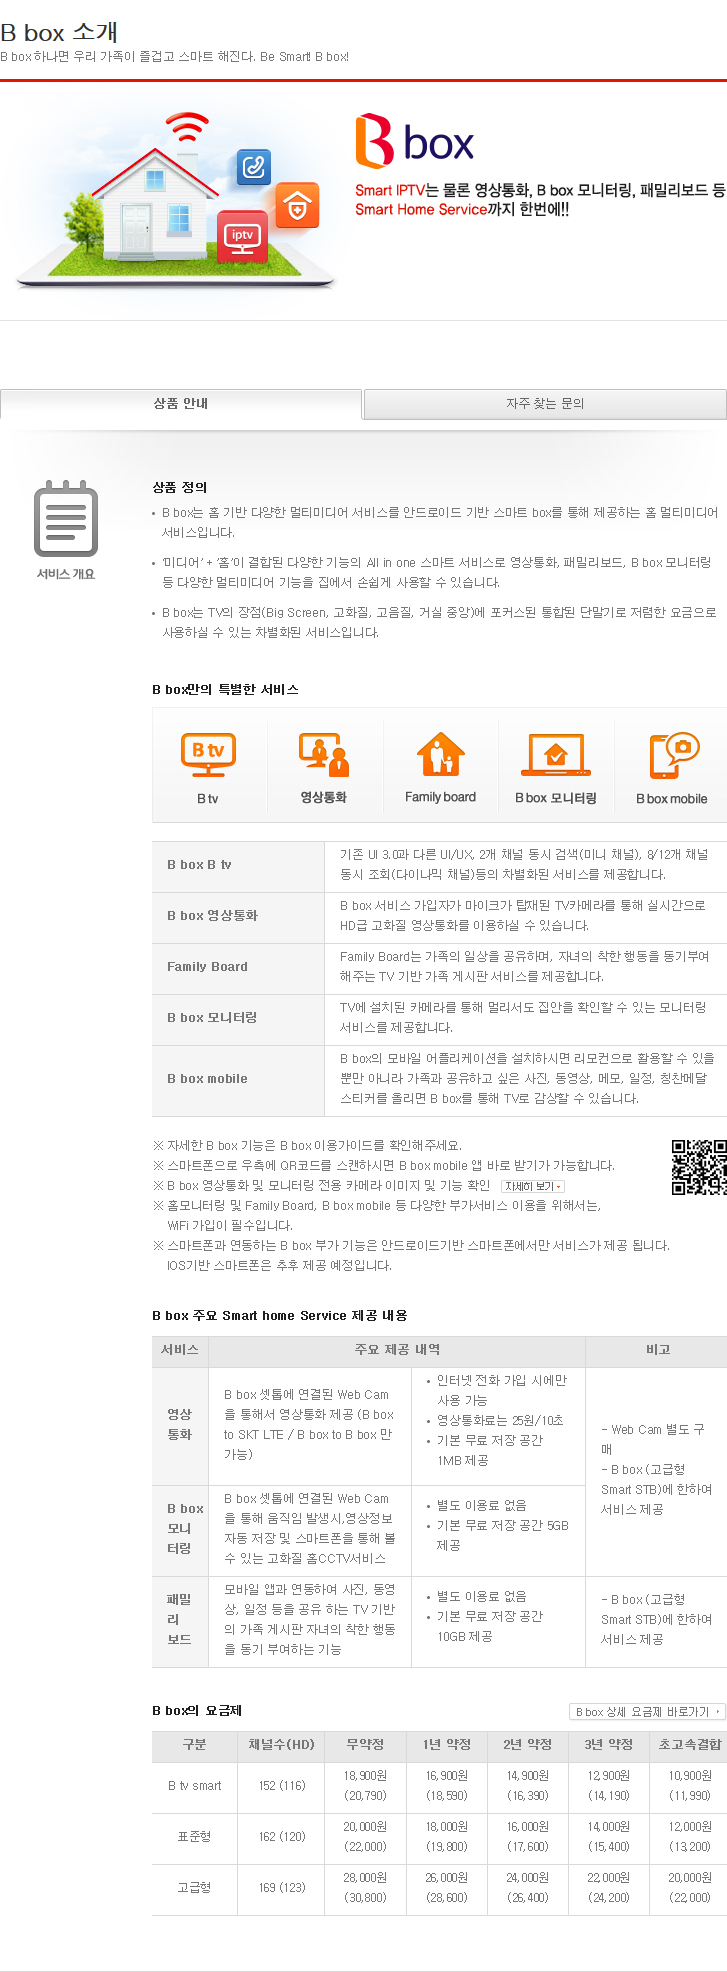Screen dimensions: 727x1972
Task: Click the 상품 정의 section heading
Action: click(180, 487)
